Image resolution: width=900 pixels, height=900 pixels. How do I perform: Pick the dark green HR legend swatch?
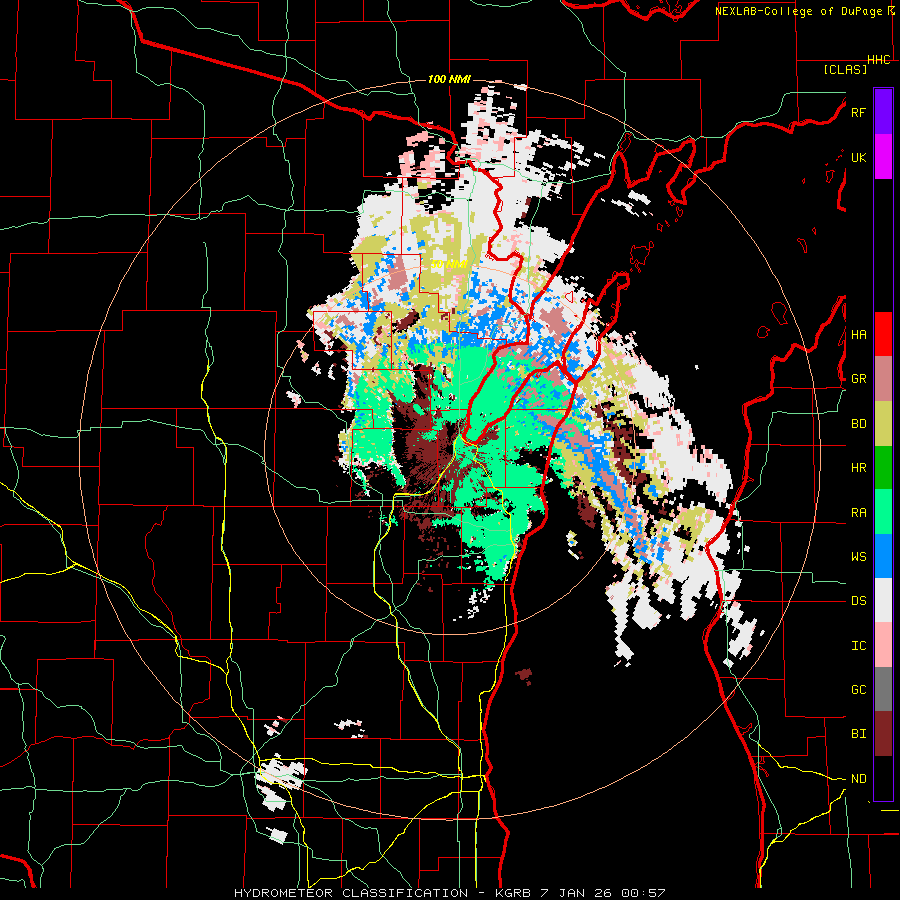pyautogui.click(x=883, y=468)
